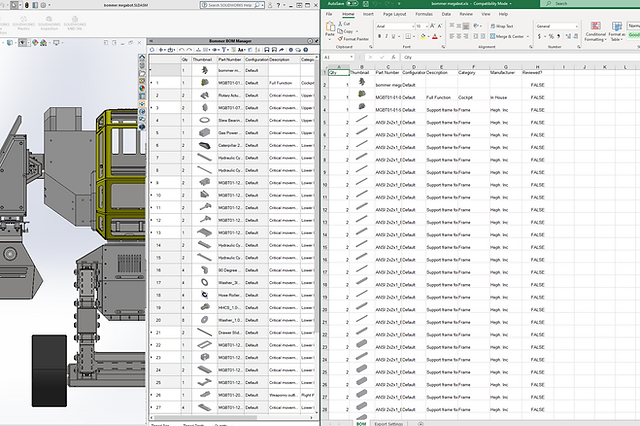Click the edit appearance color ball icon
The height and width of the screenshot is (426, 640).
[35, 42]
